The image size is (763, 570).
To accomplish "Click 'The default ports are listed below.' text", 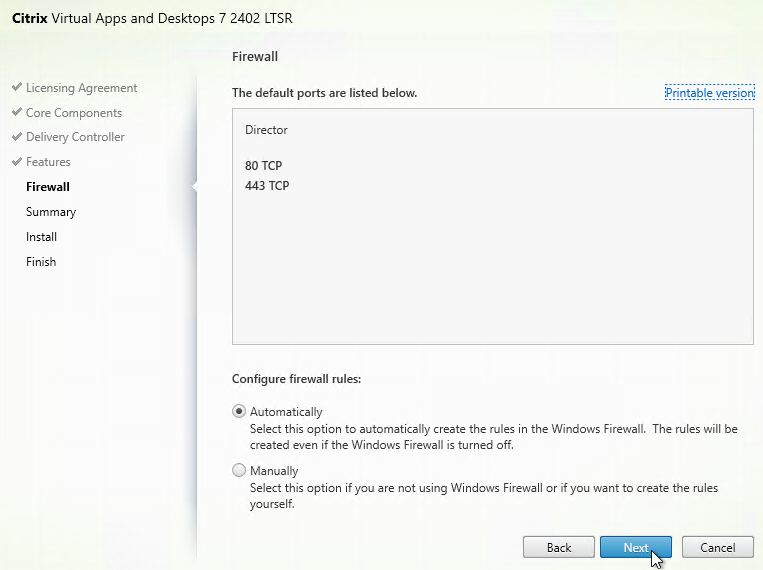I will pyautogui.click(x=325, y=93).
